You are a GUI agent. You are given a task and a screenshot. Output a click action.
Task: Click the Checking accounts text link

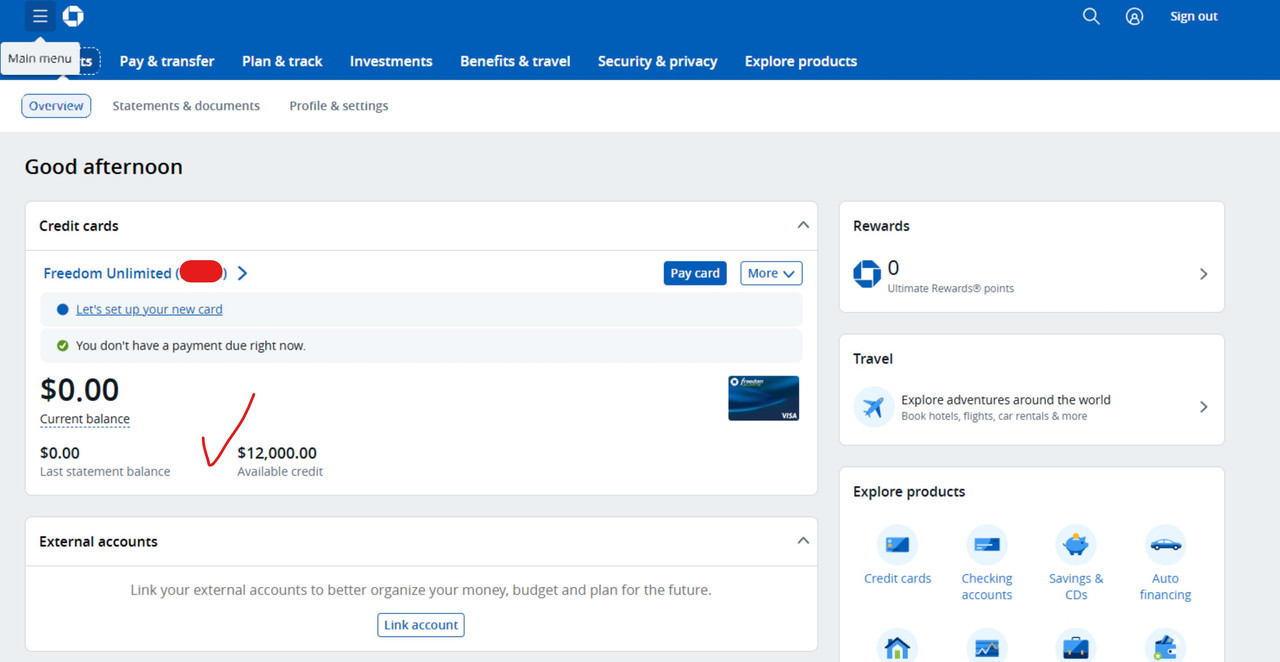tap(987, 587)
